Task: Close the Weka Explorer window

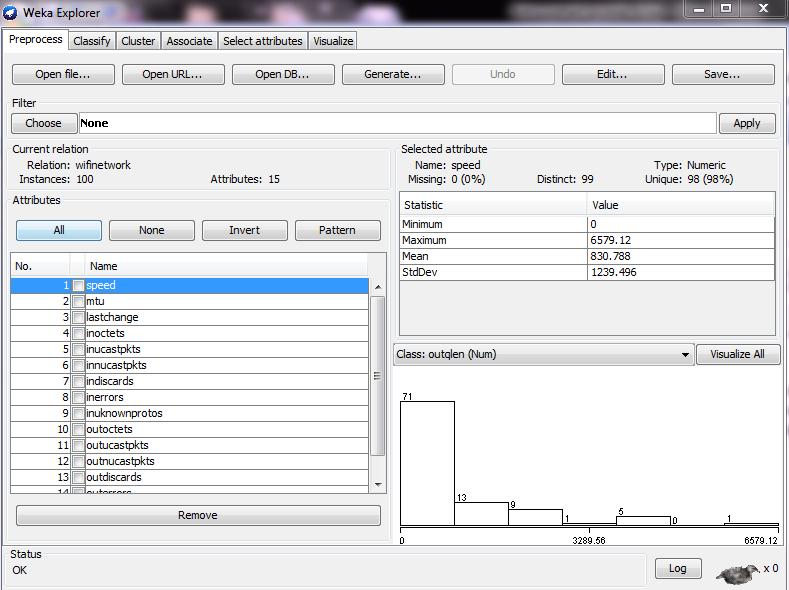Action: [763, 9]
